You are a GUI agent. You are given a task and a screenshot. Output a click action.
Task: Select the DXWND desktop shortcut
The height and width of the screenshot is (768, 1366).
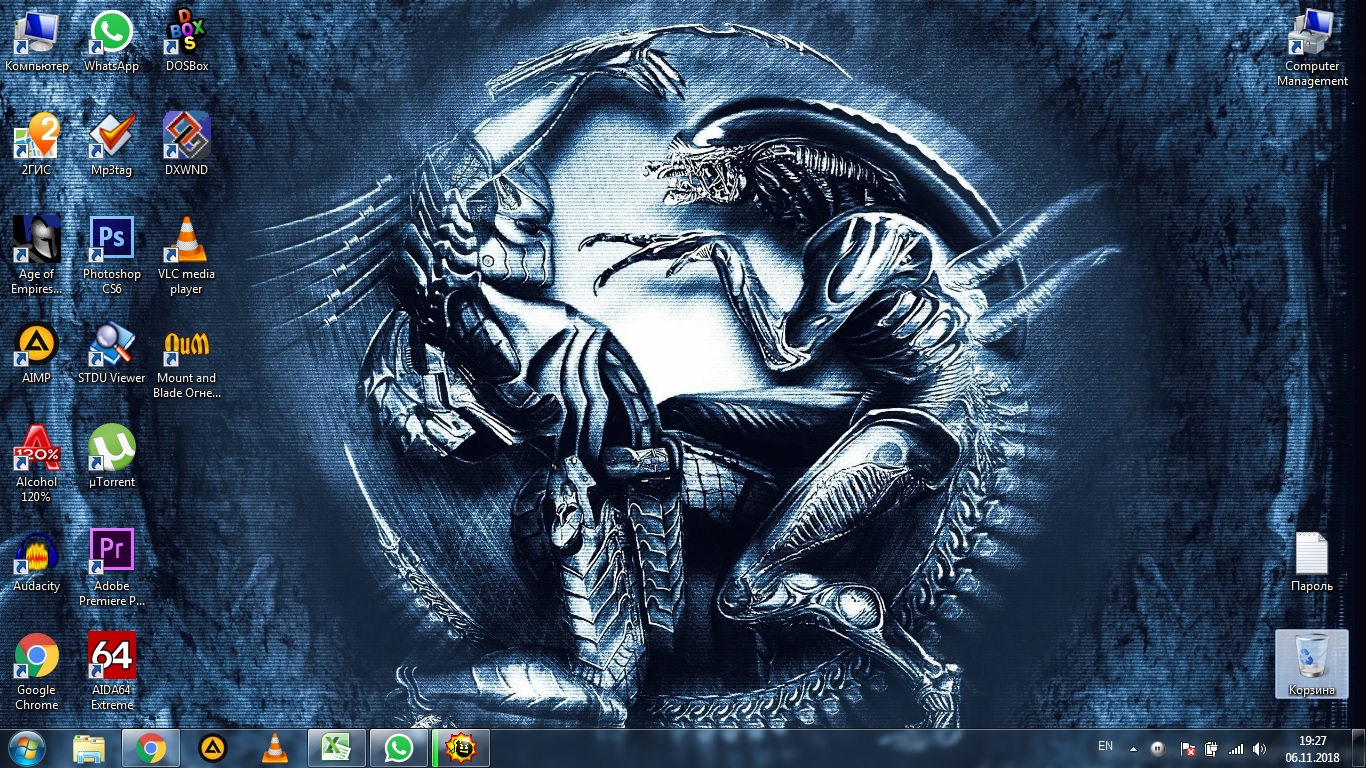187,145
